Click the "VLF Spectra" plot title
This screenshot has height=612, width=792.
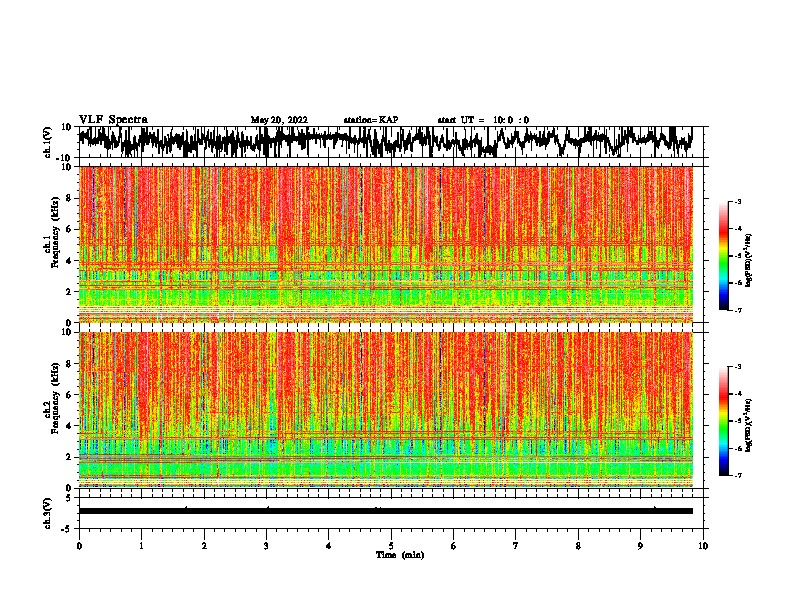click(x=113, y=120)
